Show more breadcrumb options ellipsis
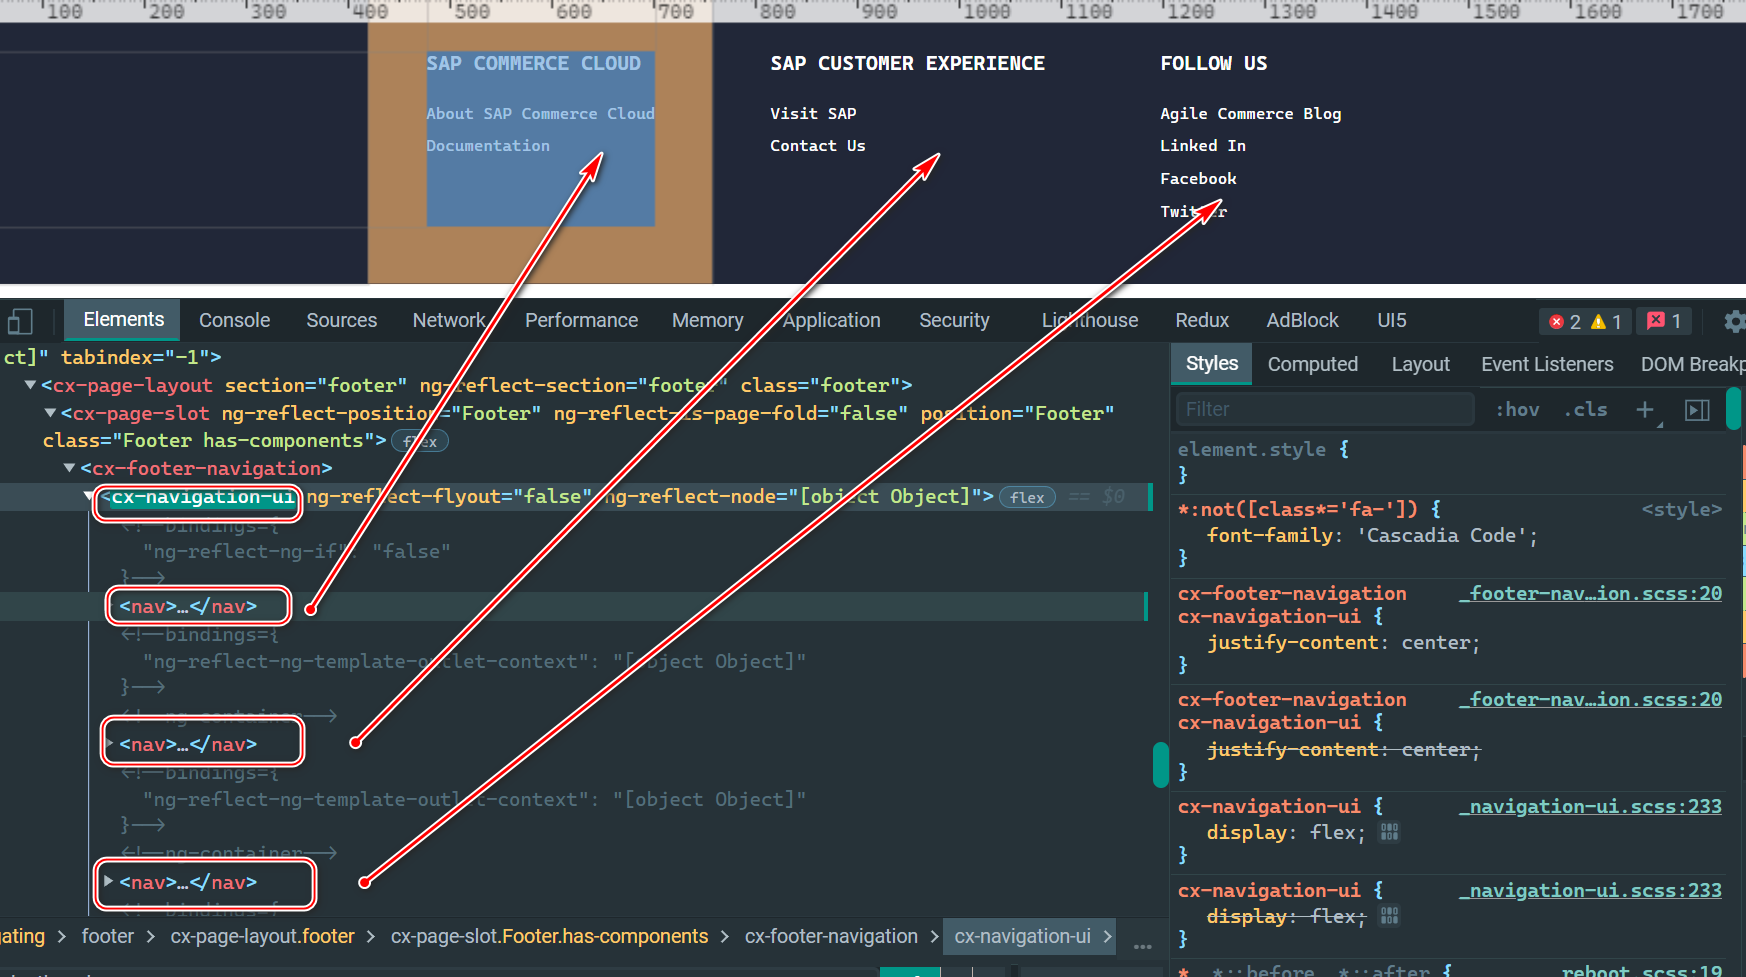Viewport: 1746px width, 977px height. click(x=1143, y=945)
